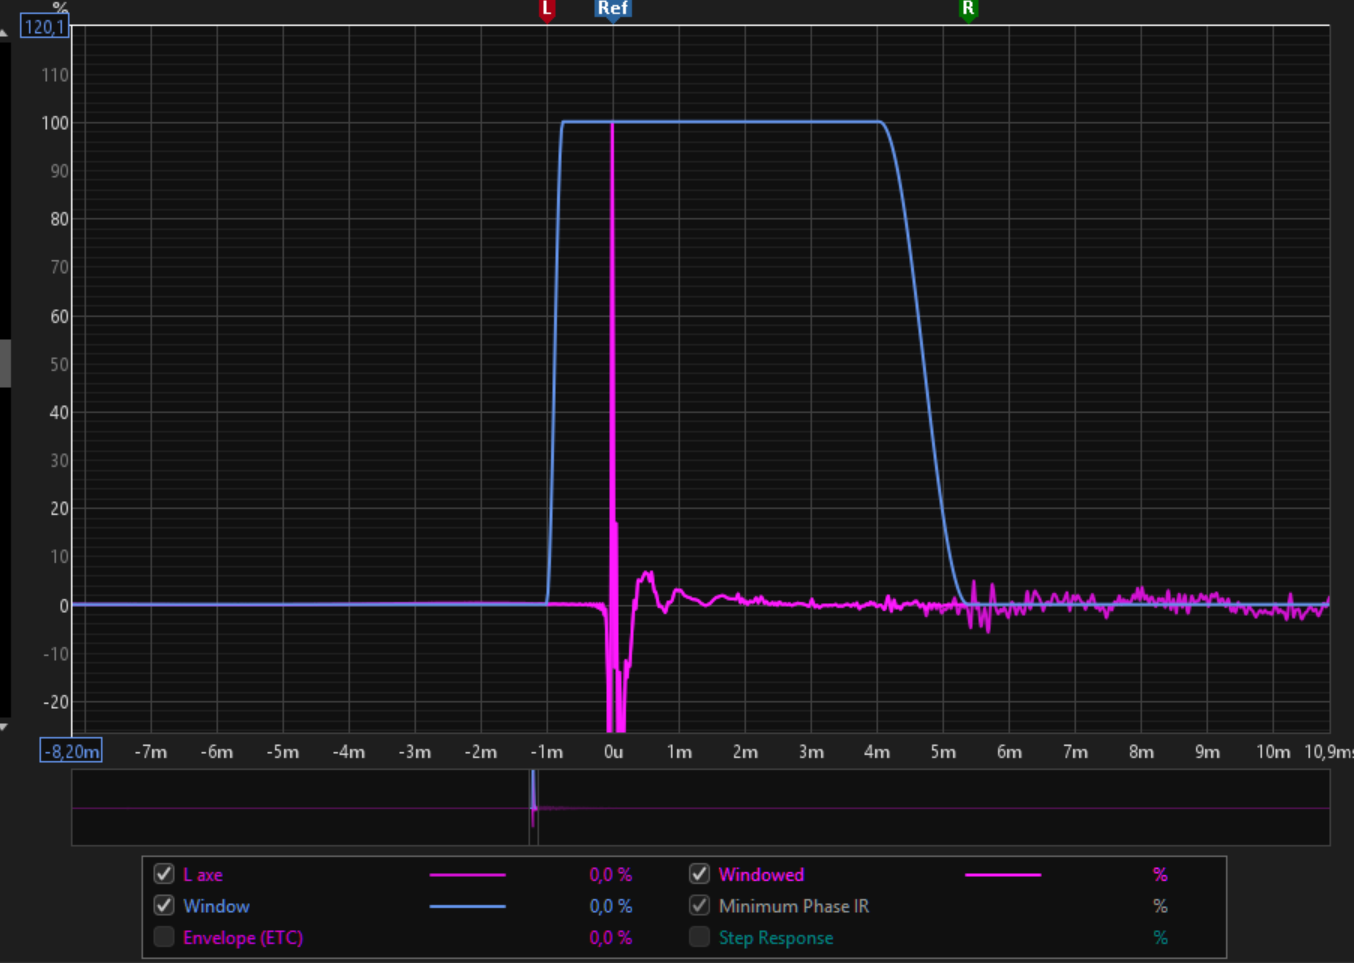Screen dimensions: 1354x963
Task: Toggle the Windowed trace checkbox
Action: click(x=699, y=874)
